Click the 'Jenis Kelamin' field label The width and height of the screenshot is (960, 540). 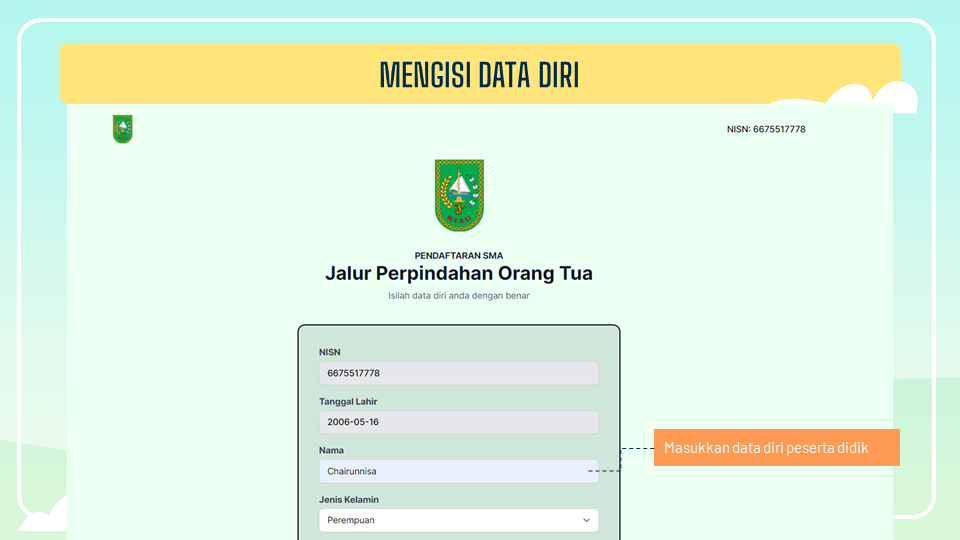point(348,499)
